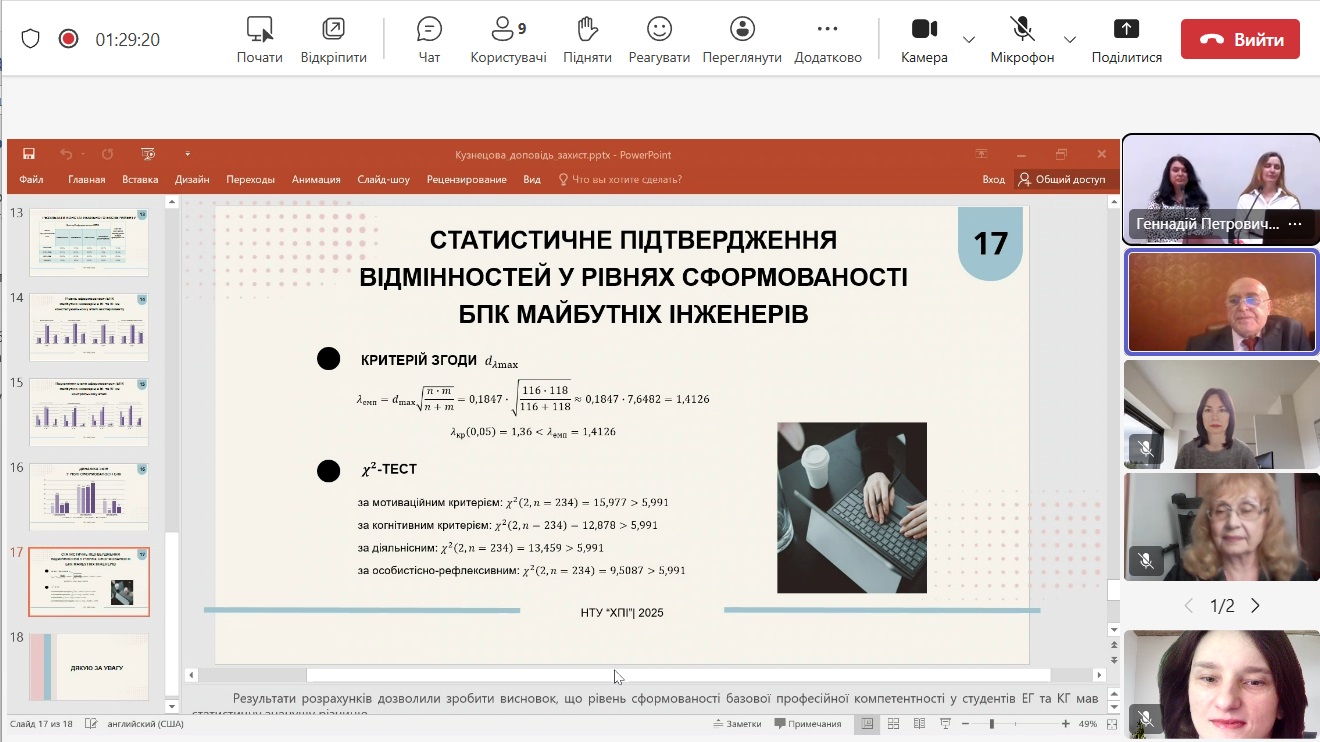Unpin content with Відкріпити
This screenshot has height=742, width=1320.
(x=333, y=39)
